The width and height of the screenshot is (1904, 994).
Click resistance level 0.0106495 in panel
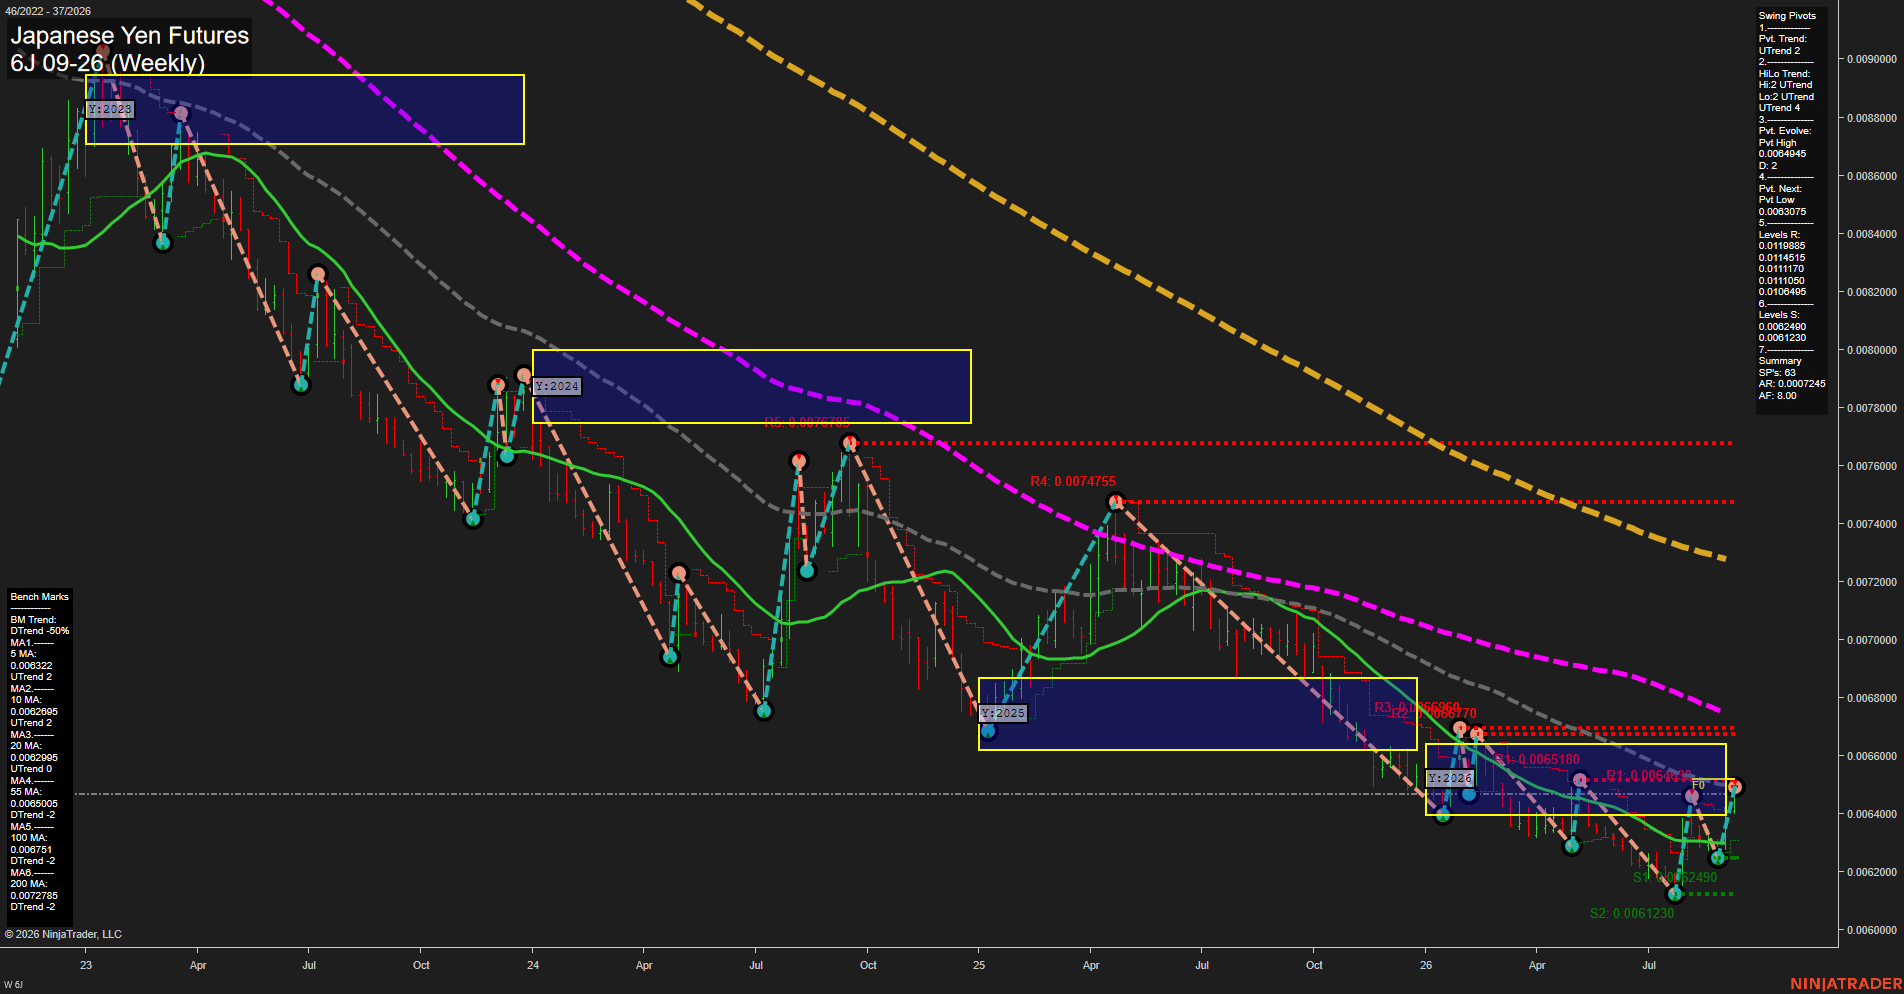pos(1782,292)
